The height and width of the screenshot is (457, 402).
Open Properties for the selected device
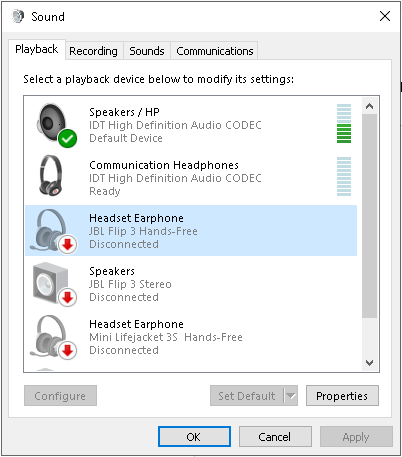tap(342, 396)
